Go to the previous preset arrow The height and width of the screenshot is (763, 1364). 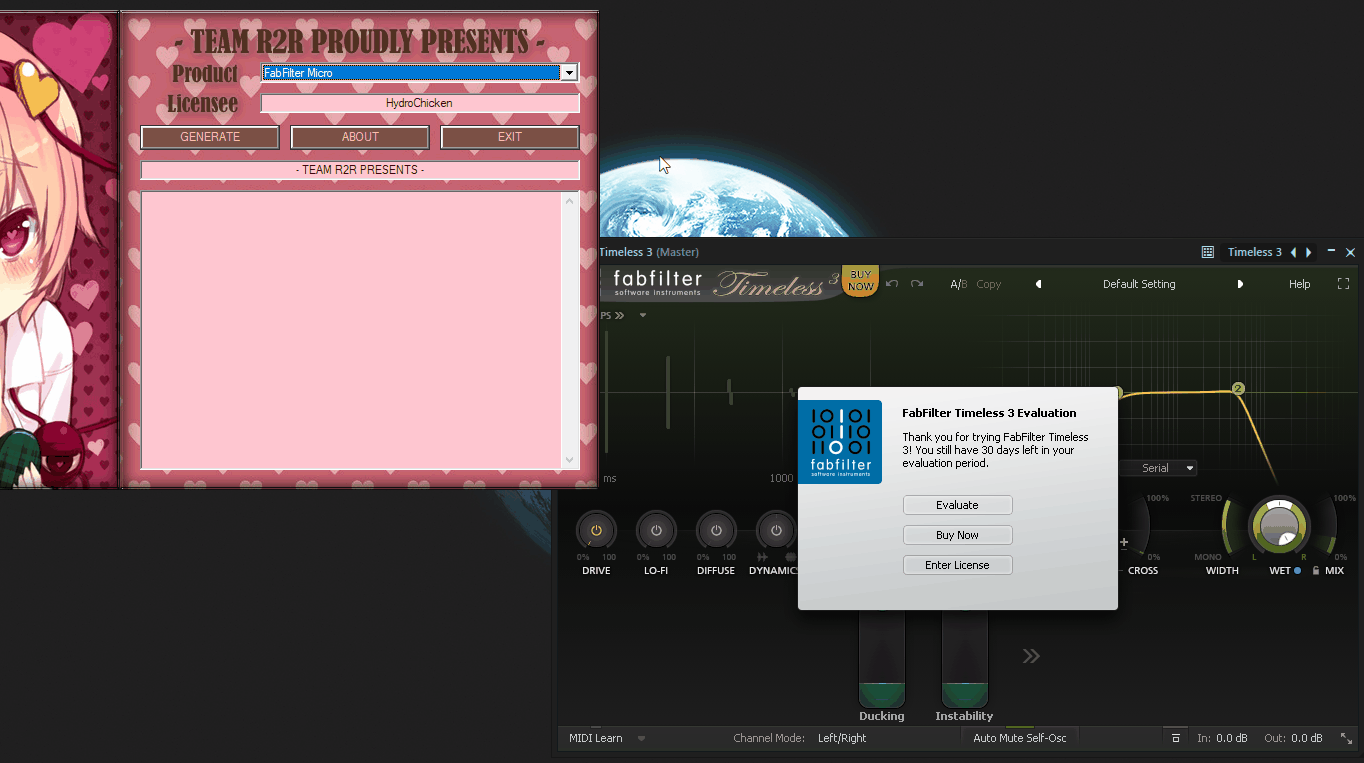click(x=1038, y=284)
